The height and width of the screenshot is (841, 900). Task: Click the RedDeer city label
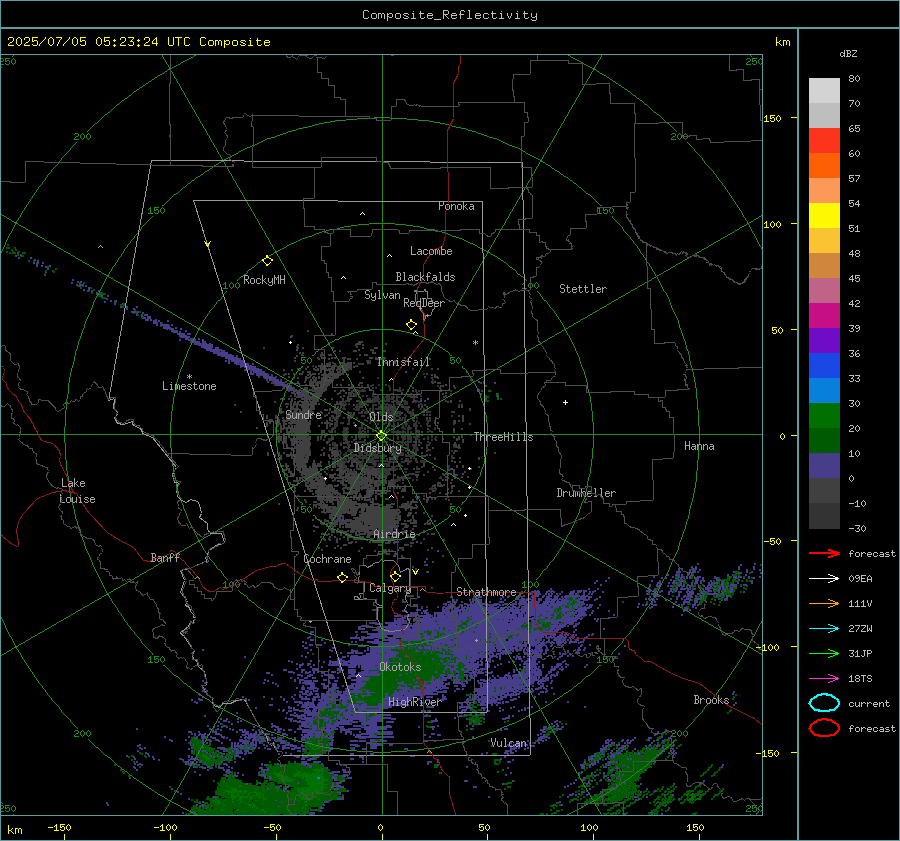pos(424,303)
